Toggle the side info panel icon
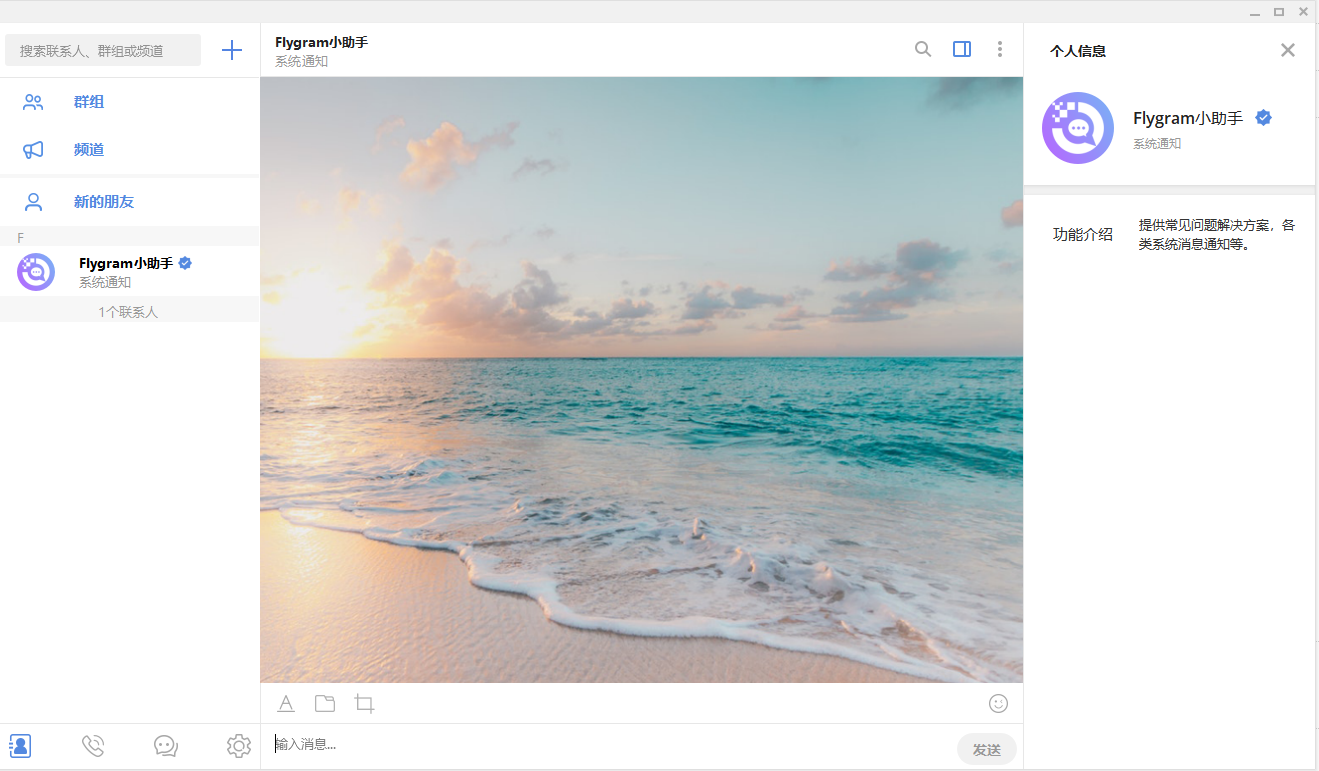Image resolution: width=1319 pixels, height=771 pixels. [x=962, y=49]
